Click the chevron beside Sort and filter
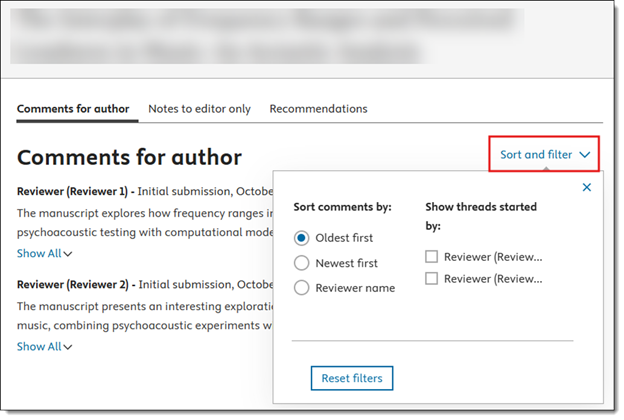 pyautogui.click(x=585, y=155)
